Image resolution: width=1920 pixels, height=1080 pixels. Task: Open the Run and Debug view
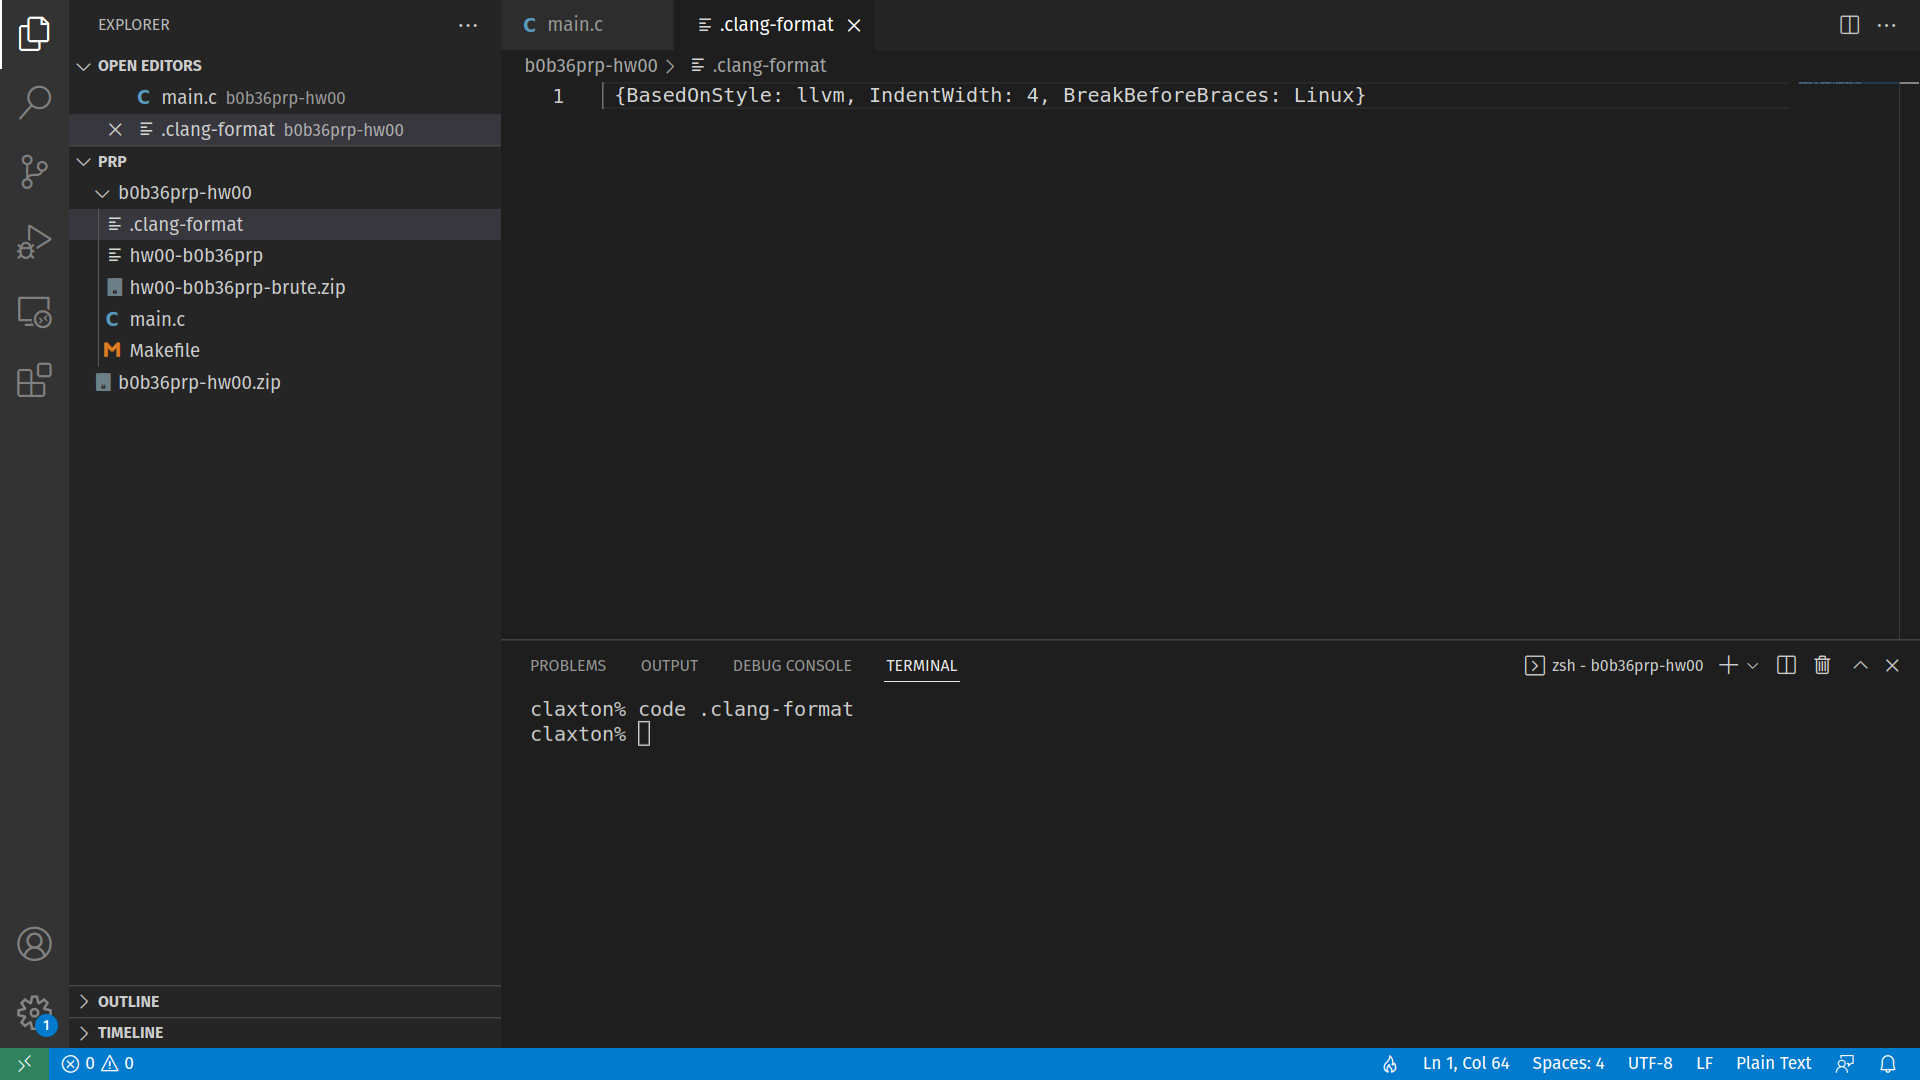[34, 241]
